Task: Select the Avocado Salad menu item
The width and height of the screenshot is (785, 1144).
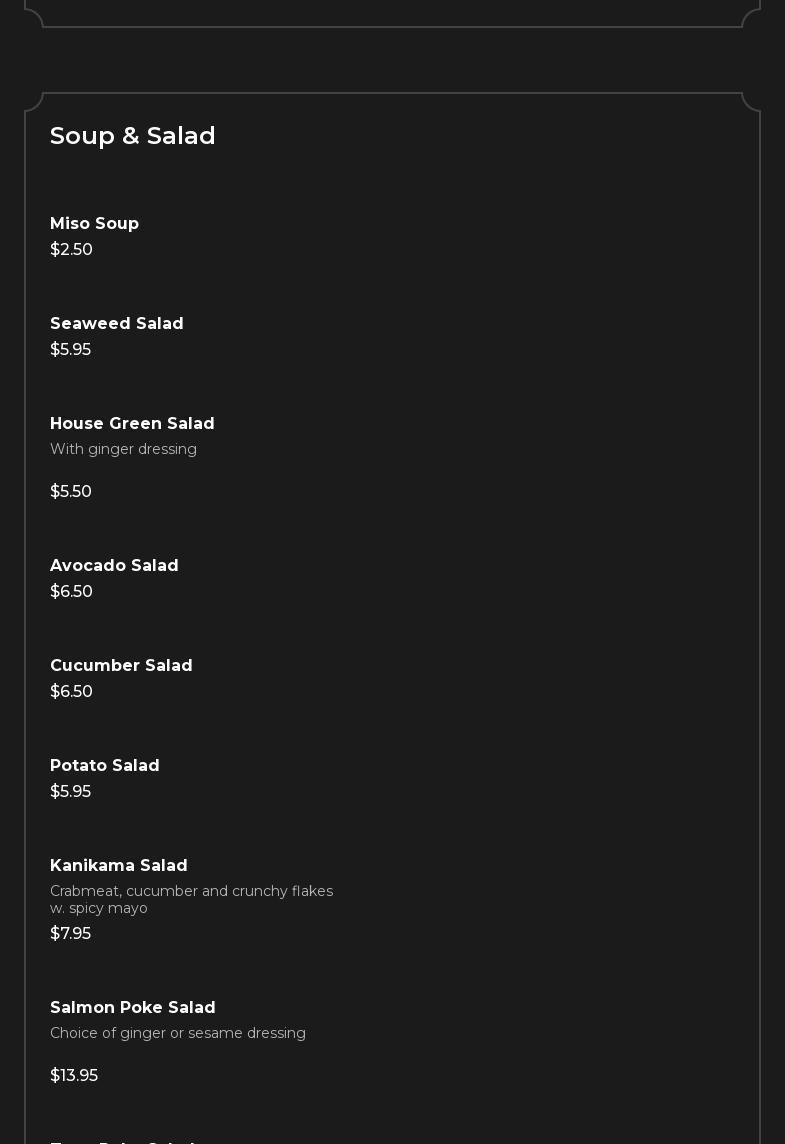Action: point(114,566)
